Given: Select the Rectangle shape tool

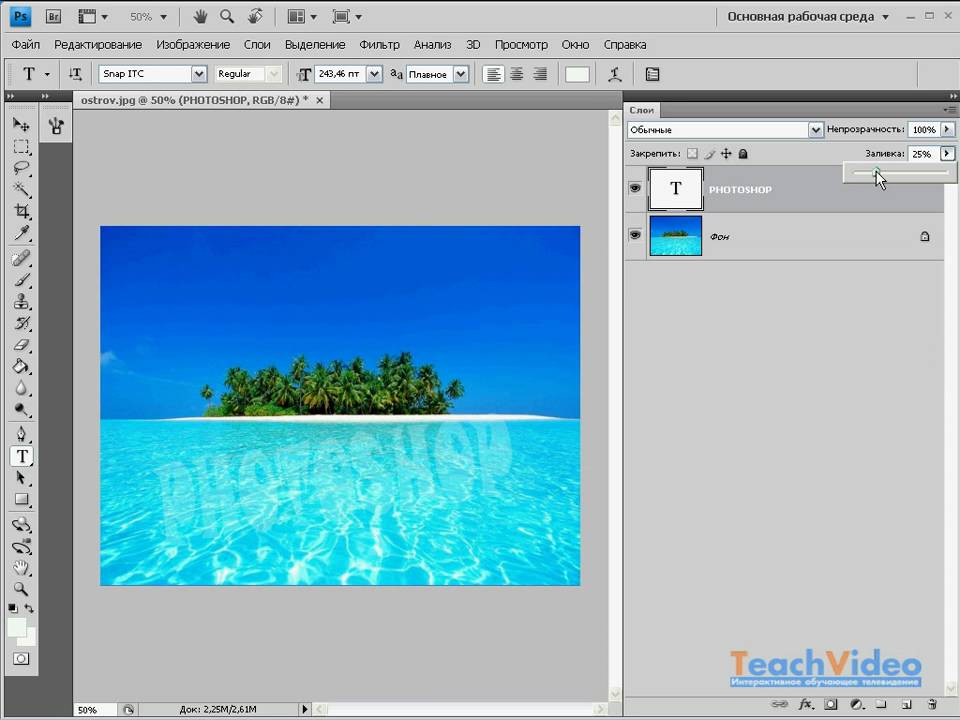Looking at the screenshot, I should [x=21, y=500].
